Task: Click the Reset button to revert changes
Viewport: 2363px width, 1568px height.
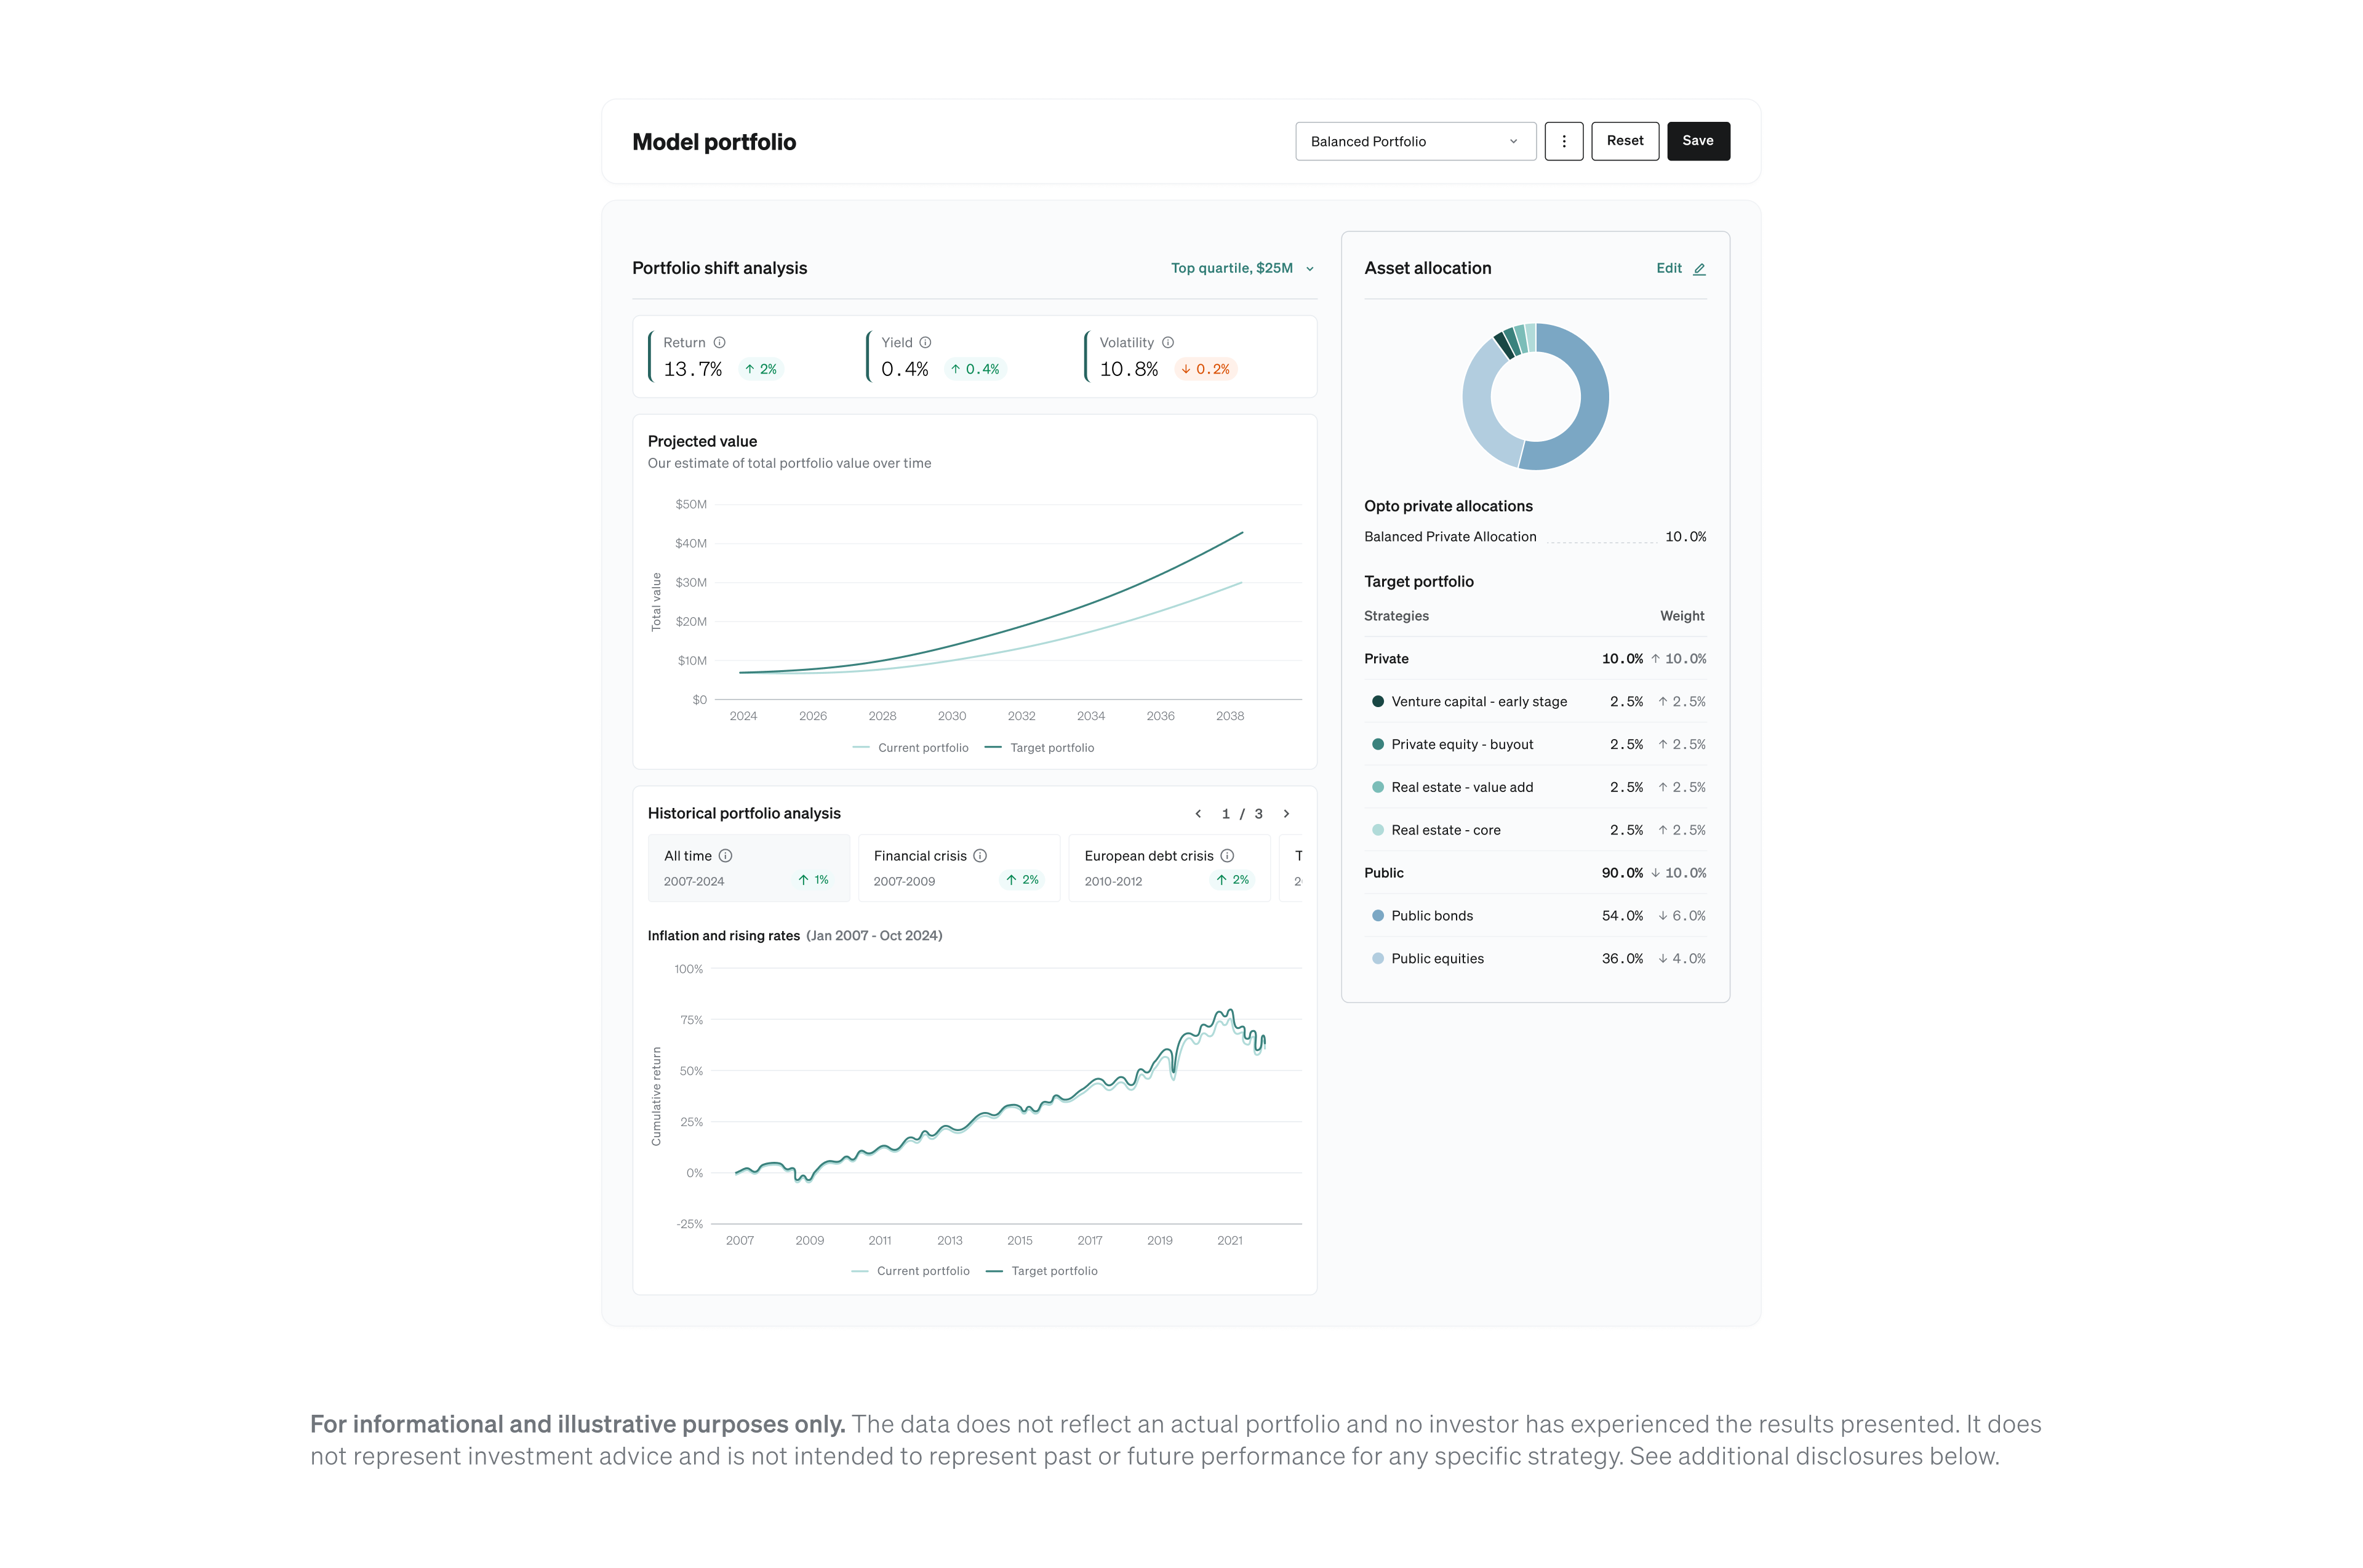Action: [x=1623, y=140]
